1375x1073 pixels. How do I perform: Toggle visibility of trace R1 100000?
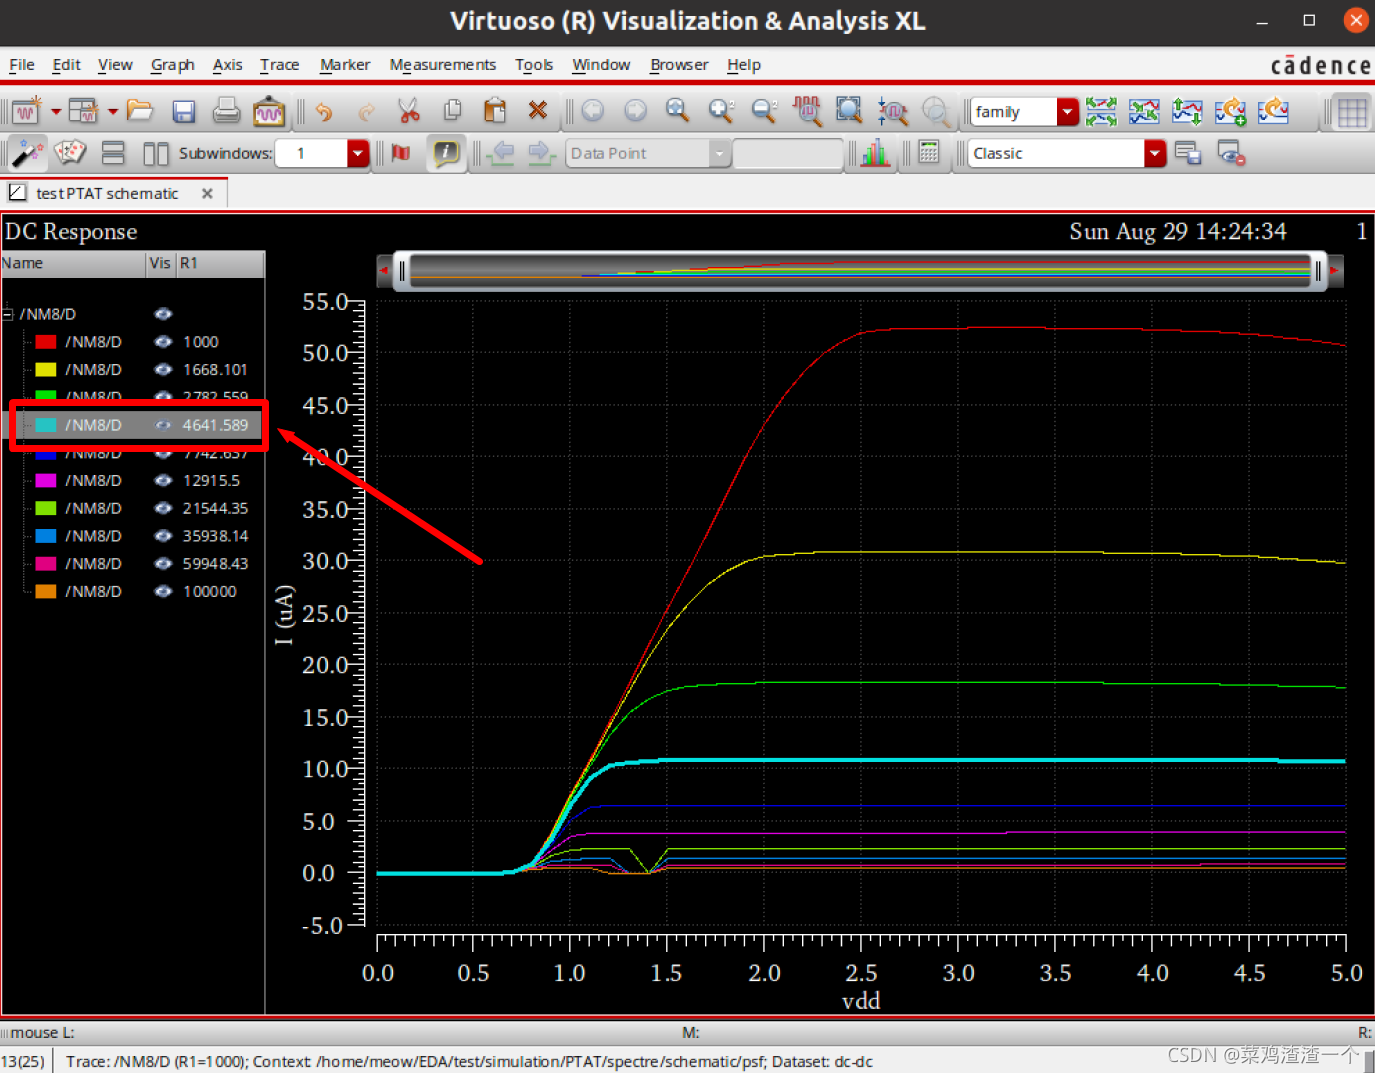click(x=163, y=592)
